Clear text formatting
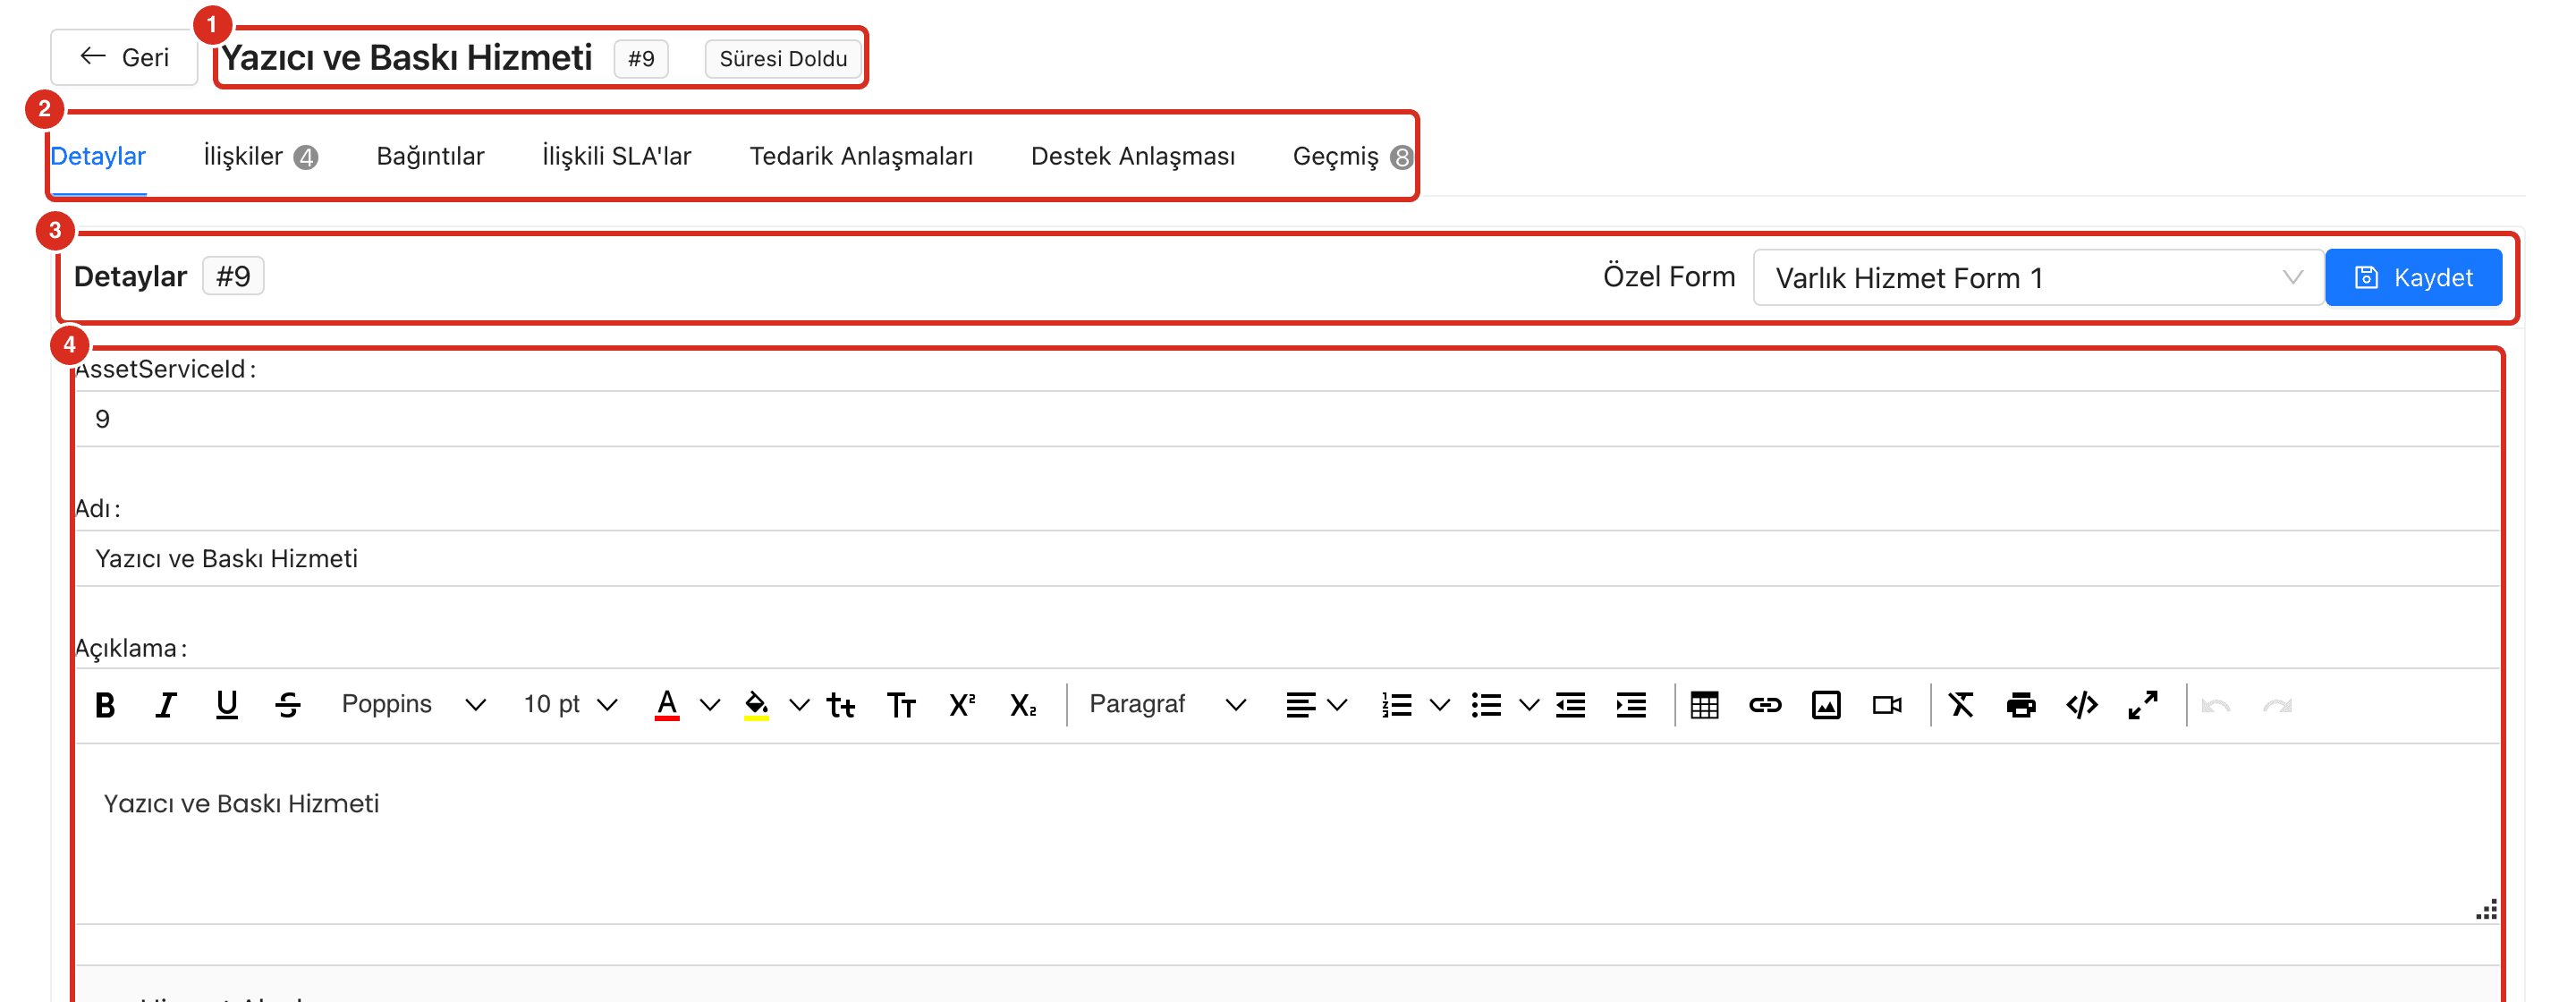The image size is (2576, 1002). tap(1961, 705)
